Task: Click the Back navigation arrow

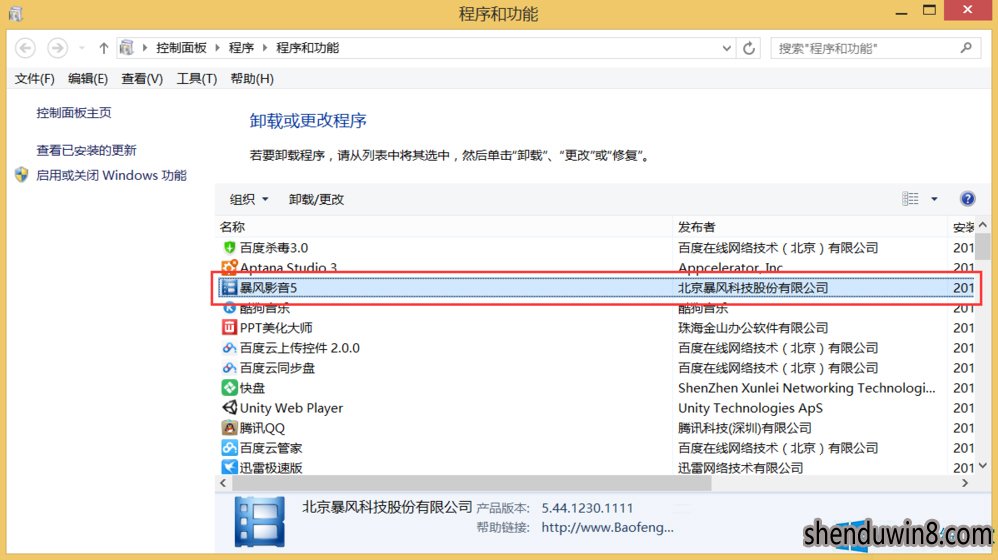Action: (x=25, y=48)
